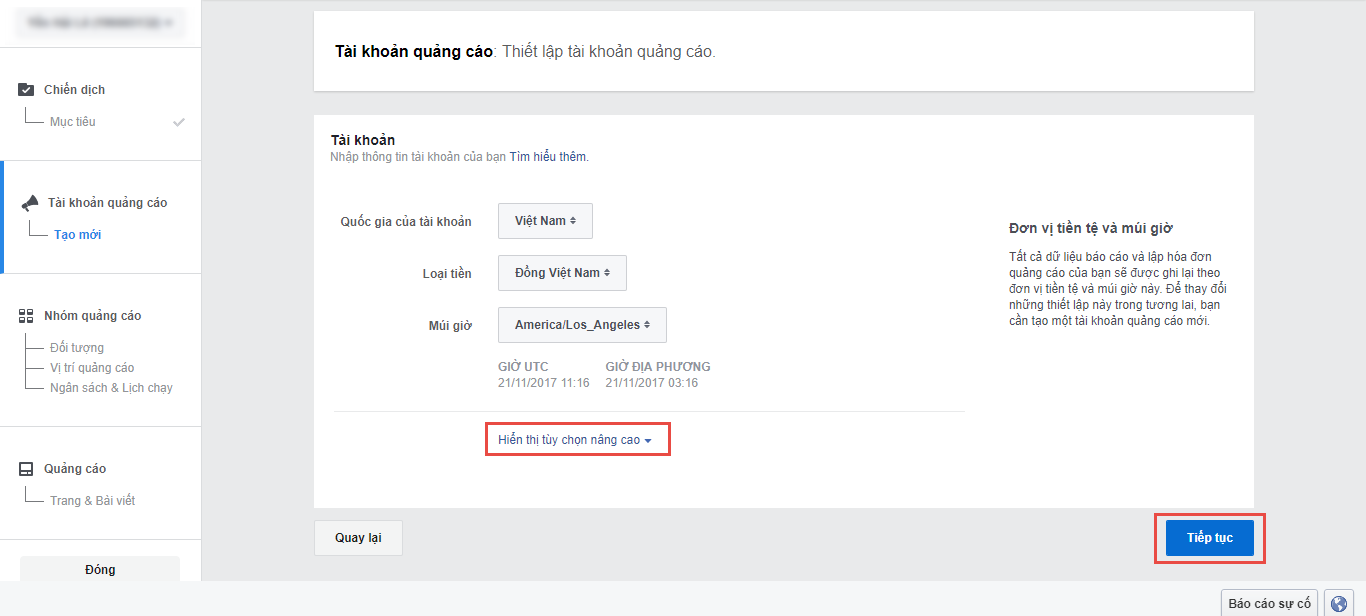This screenshot has width=1366, height=616.
Task: Click the Quảng cáo section icon
Action: [26, 469]
